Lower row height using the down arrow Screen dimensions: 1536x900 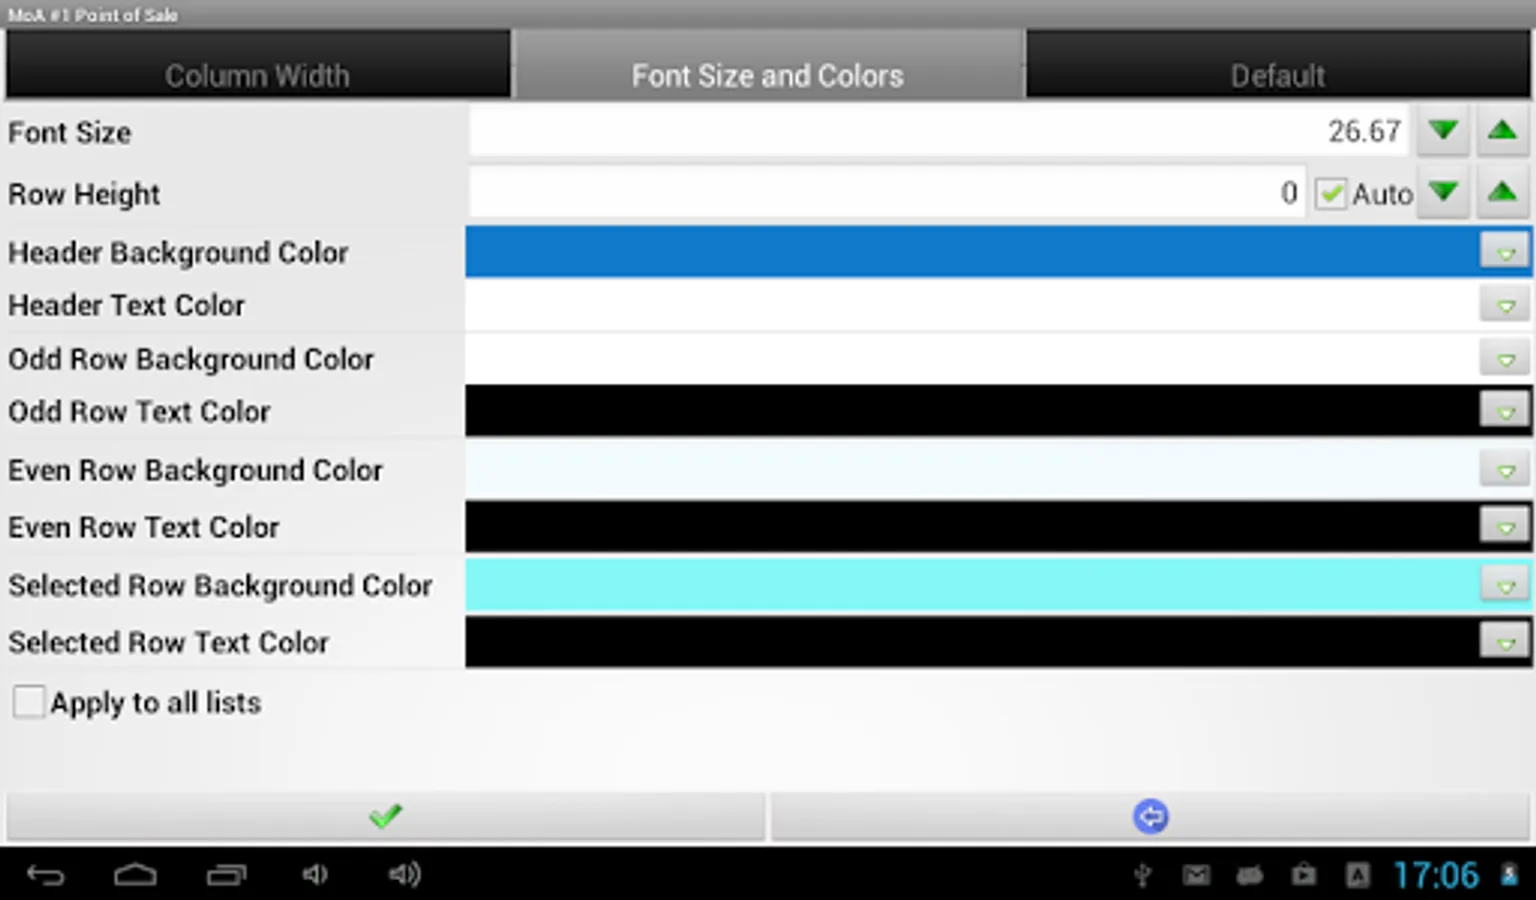pos(1442,192)
